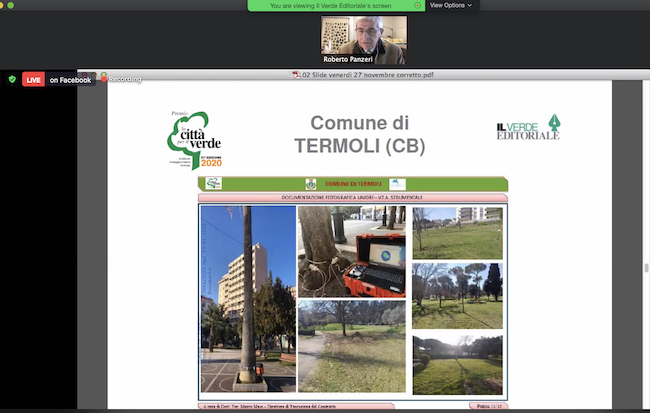Click the Termoli coat of arms icon

(x=310, y=184)
